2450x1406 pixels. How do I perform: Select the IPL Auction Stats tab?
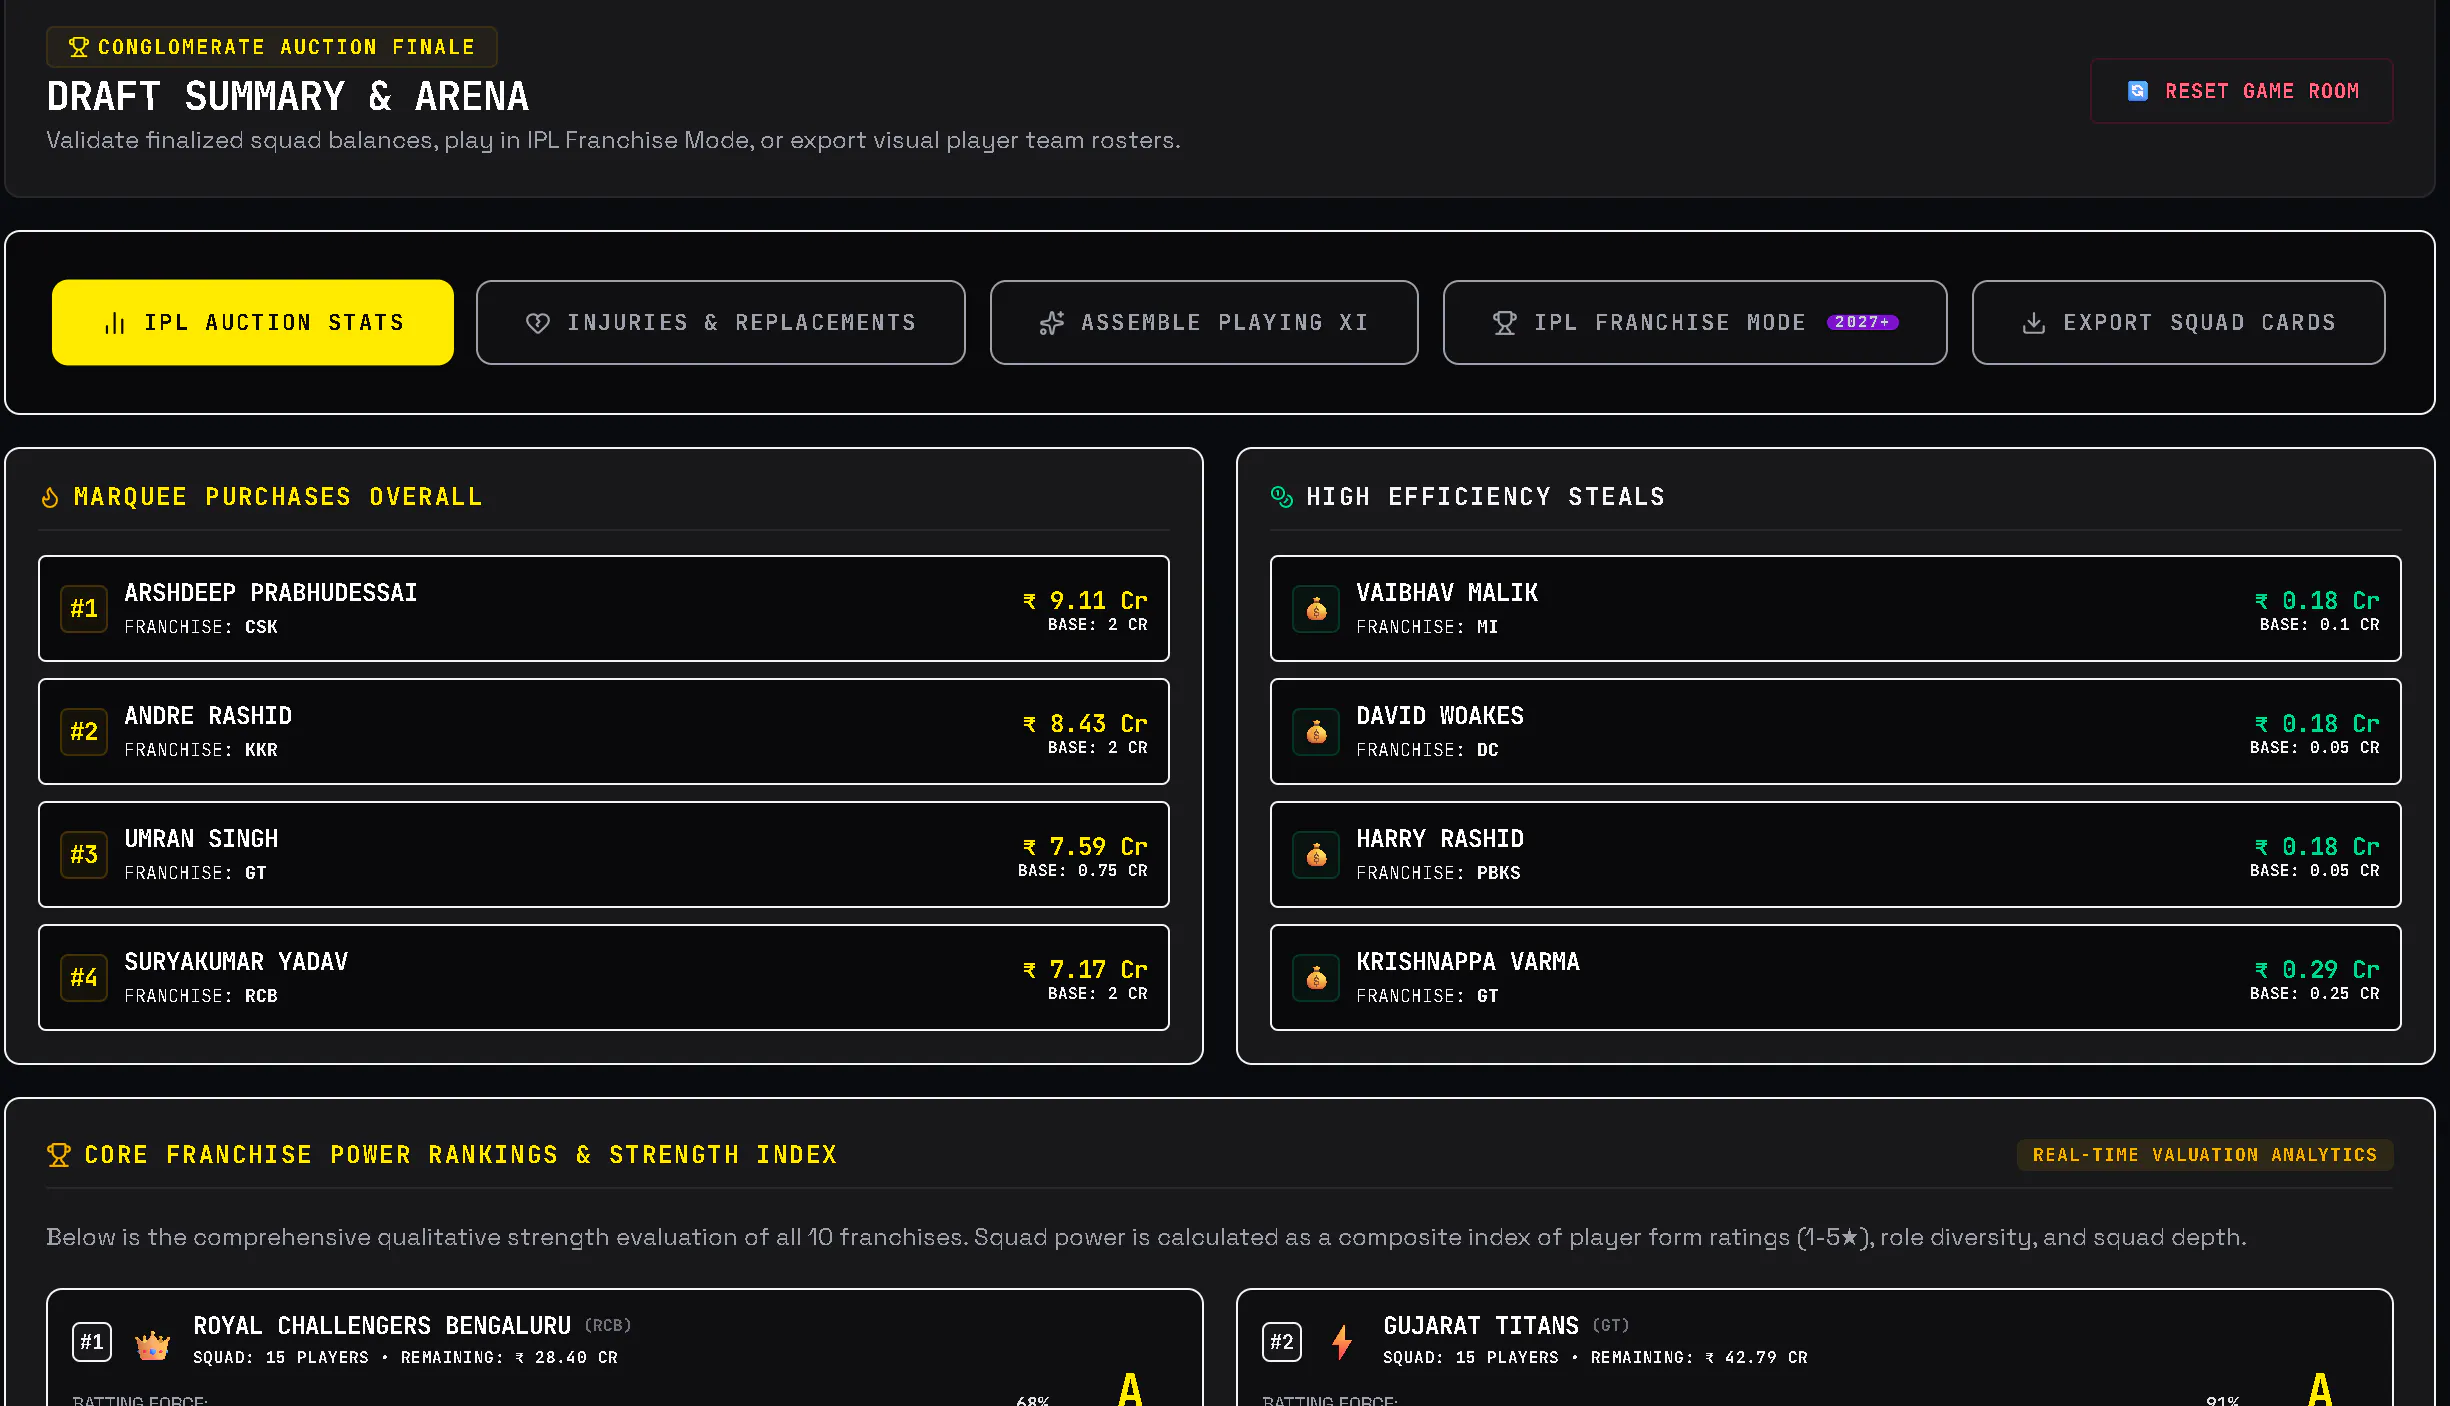(253, 322)
